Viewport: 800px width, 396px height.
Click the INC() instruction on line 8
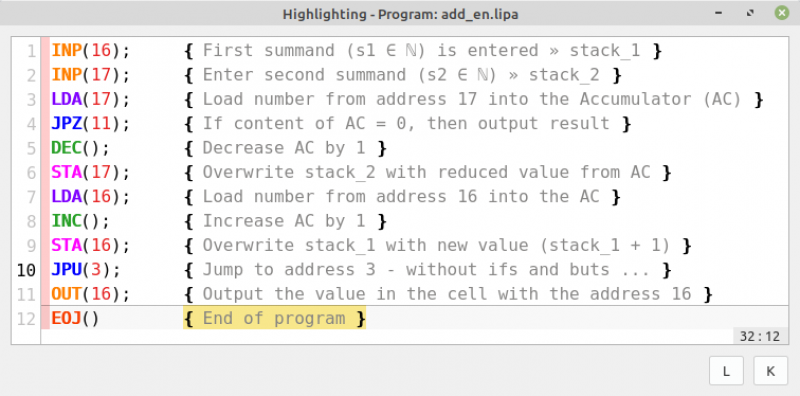[80, 221]
